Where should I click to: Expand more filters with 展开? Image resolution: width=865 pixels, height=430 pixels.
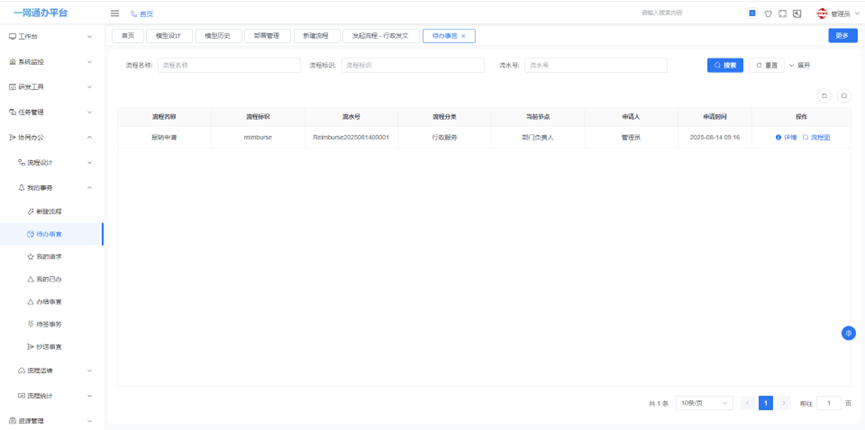pos(800,65)
